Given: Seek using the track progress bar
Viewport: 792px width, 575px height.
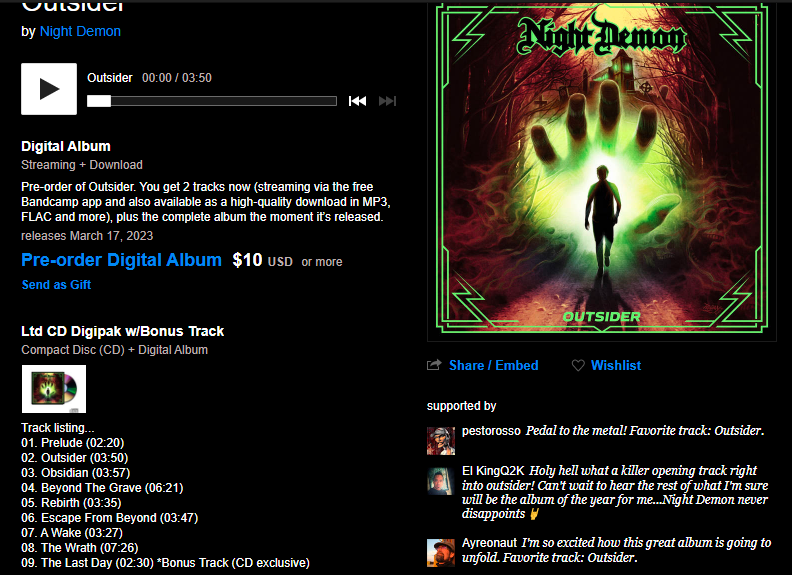Looking at the screenshot, I should click(212, 101).
